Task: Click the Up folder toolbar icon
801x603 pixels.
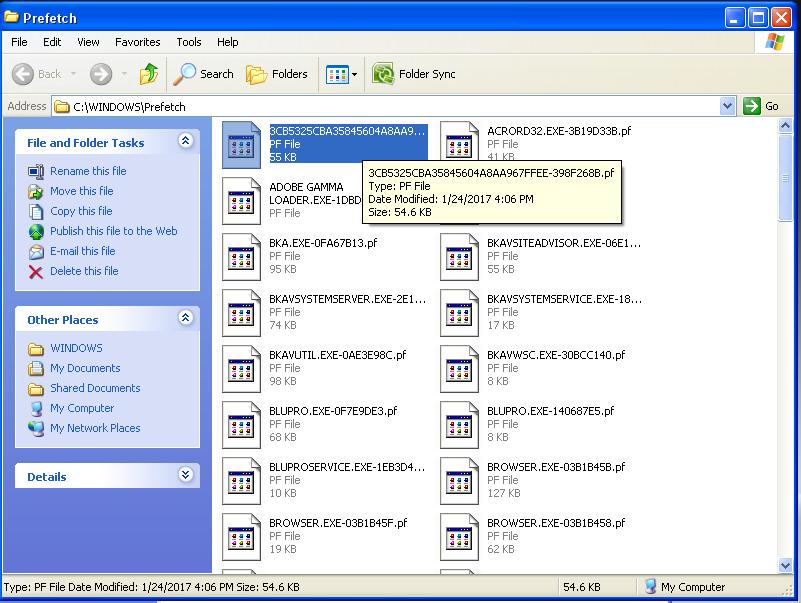Action: pyautogui.click(x=149, y=74)
